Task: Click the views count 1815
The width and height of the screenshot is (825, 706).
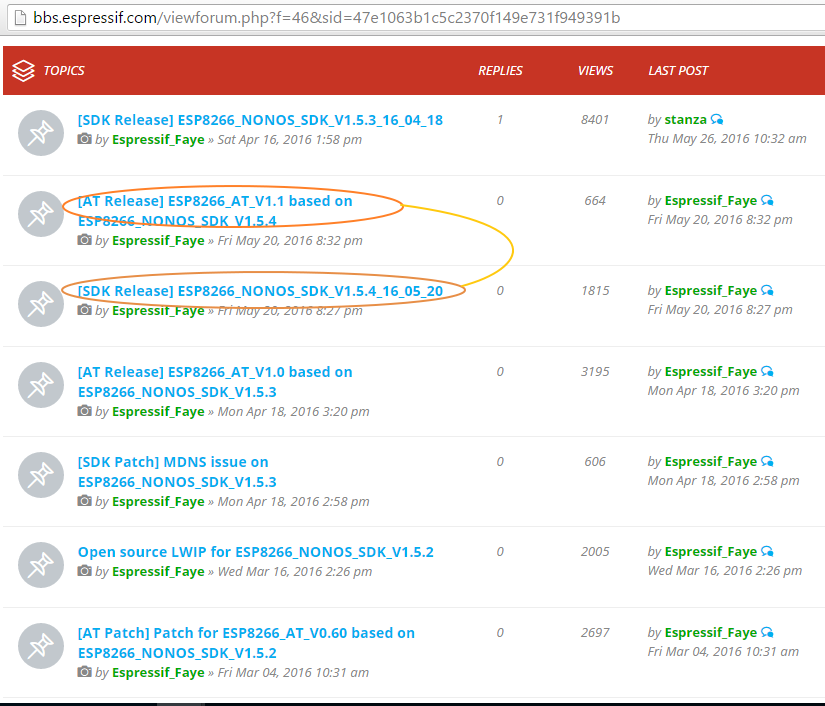Action: (x=595, y=291)
